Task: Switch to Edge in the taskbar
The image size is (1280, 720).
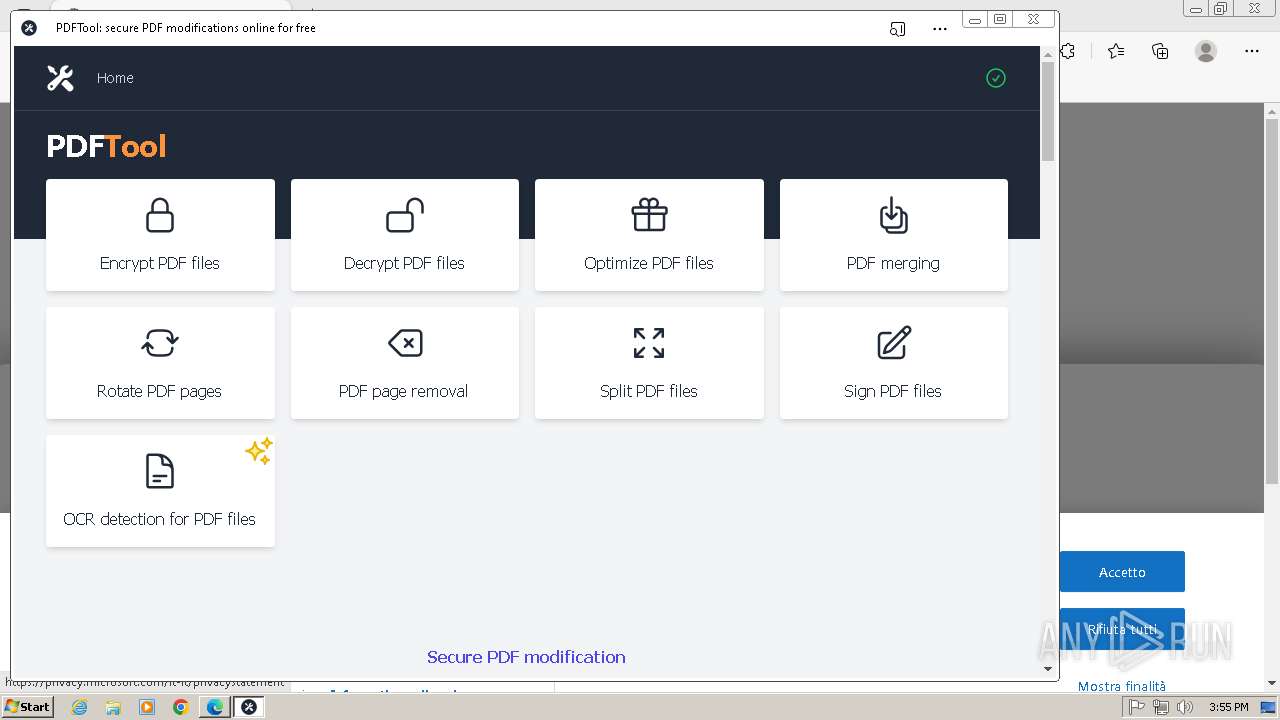Action: point(215,707)
